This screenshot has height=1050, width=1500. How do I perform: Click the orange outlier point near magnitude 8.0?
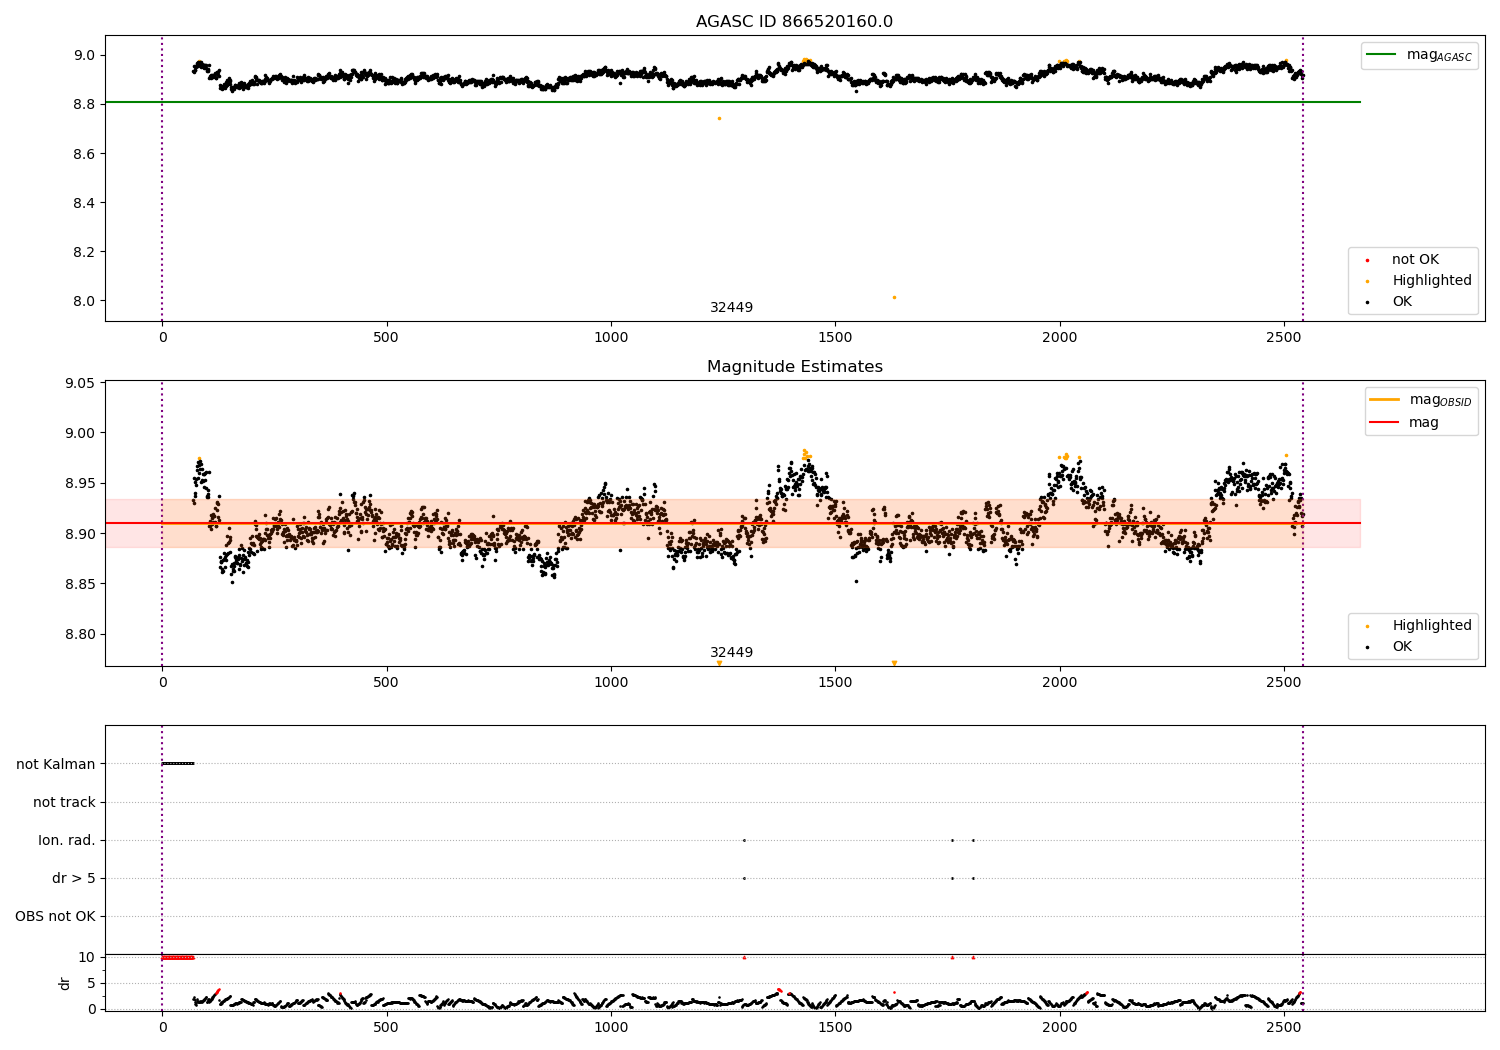click(894, 297)
